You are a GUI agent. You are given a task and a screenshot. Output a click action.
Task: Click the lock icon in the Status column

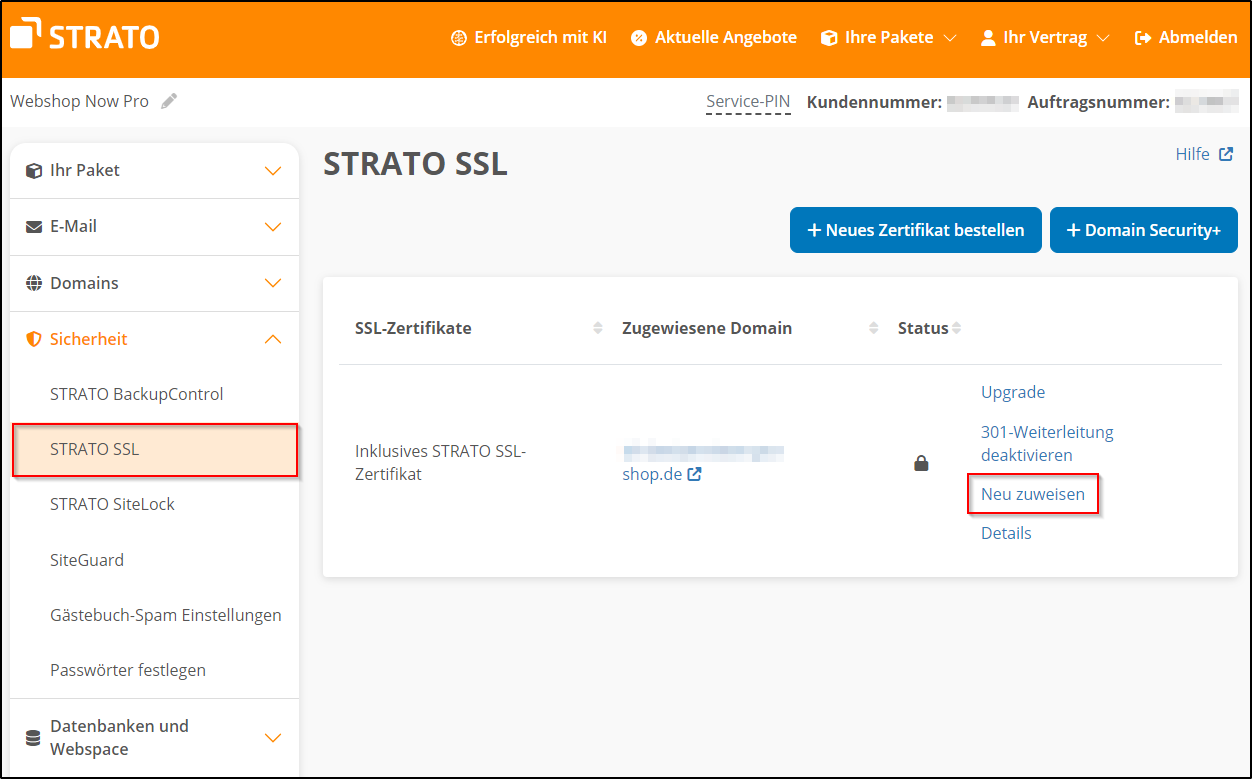[x=921, y=462]
